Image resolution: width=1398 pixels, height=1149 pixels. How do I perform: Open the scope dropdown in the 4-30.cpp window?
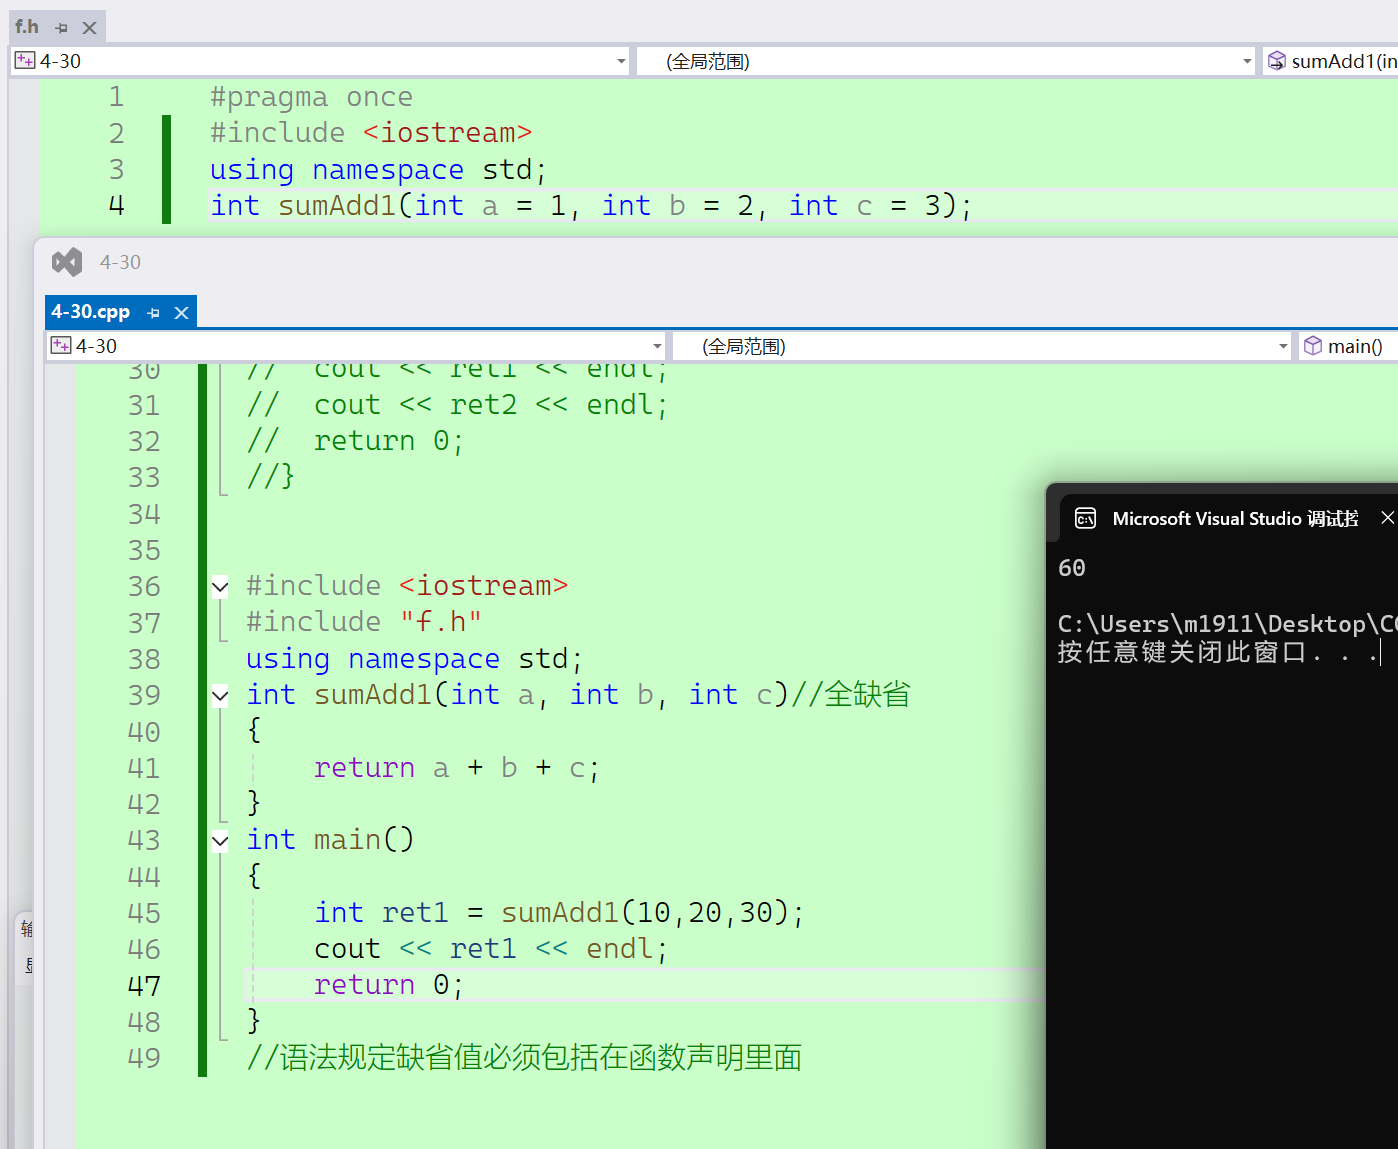tap(982, 346)
